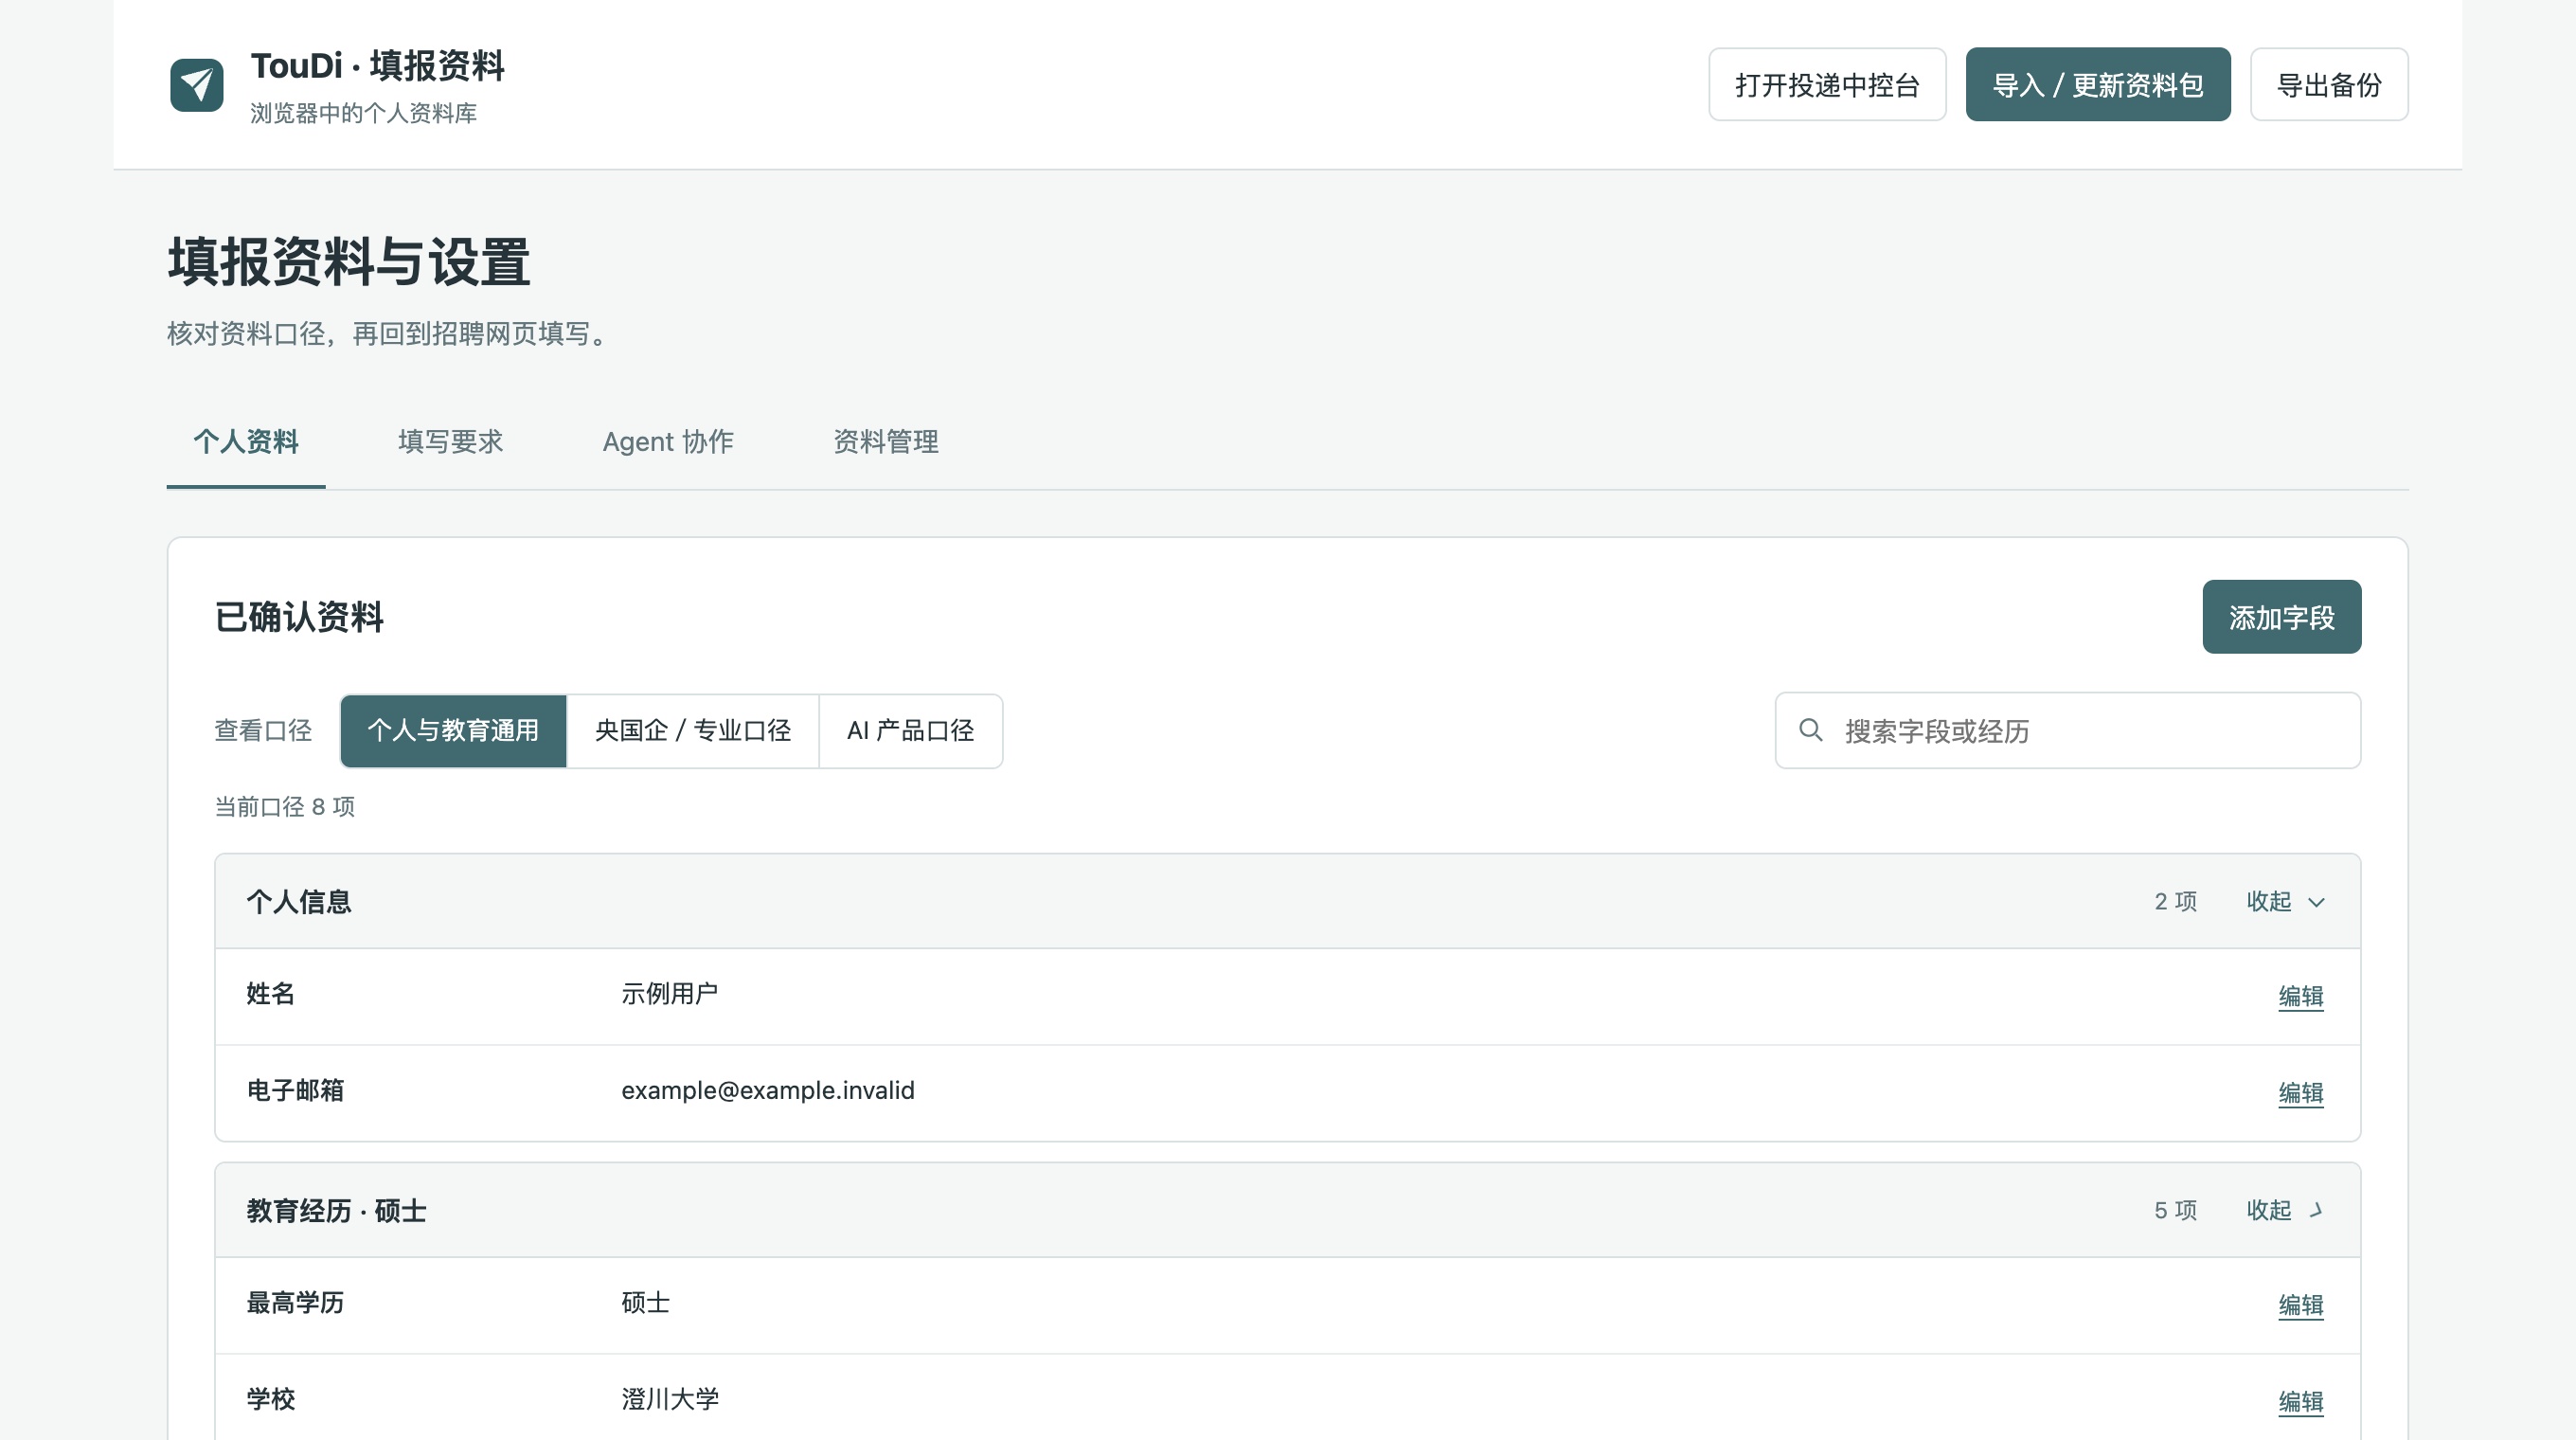Image resolution: width=2576 pixels, height=1440 pixels.
Task: Click the 最高学历 field label
Action: pos(295,1302)
